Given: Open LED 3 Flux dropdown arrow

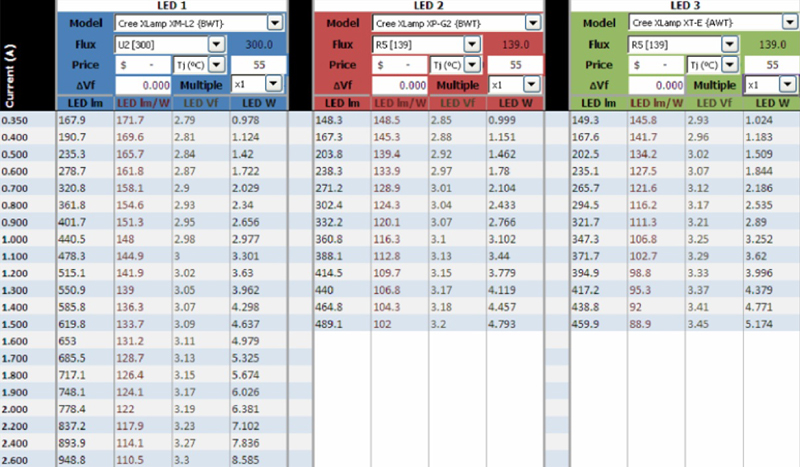Looking at the screenshot, I should click(730, 44).
